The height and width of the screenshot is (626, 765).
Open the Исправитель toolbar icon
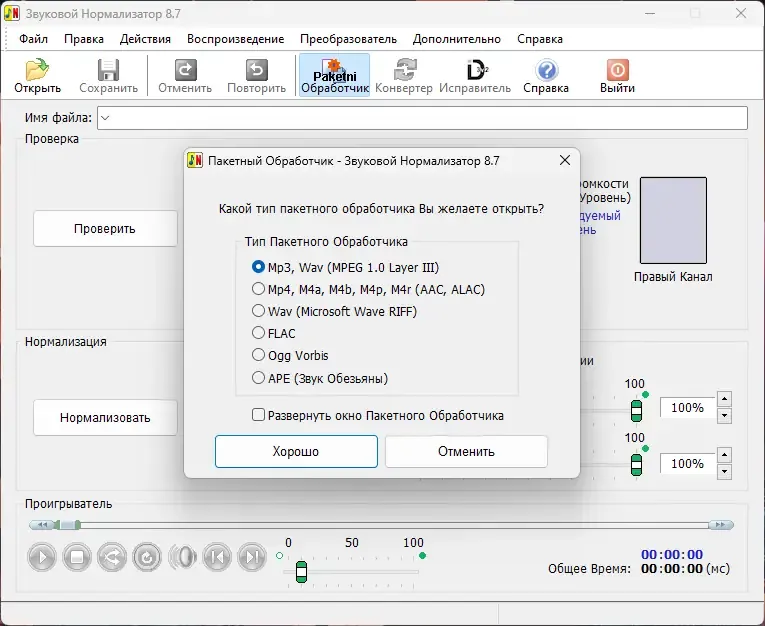pyautogui.click(x=476, y=70)
